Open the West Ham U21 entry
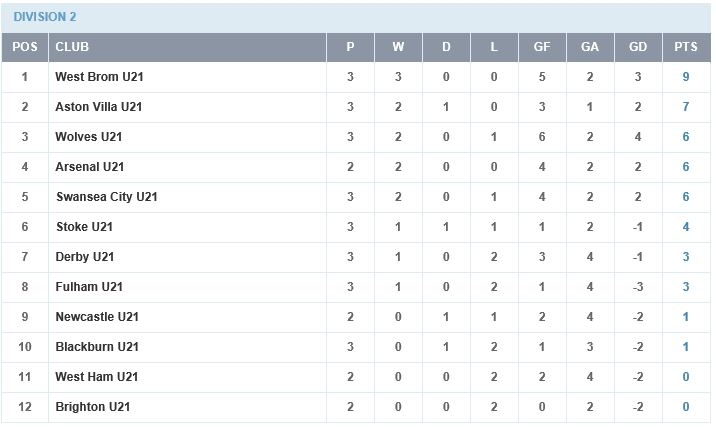The width and height of the screenshot is (716, 427). [x=97, y=377]
